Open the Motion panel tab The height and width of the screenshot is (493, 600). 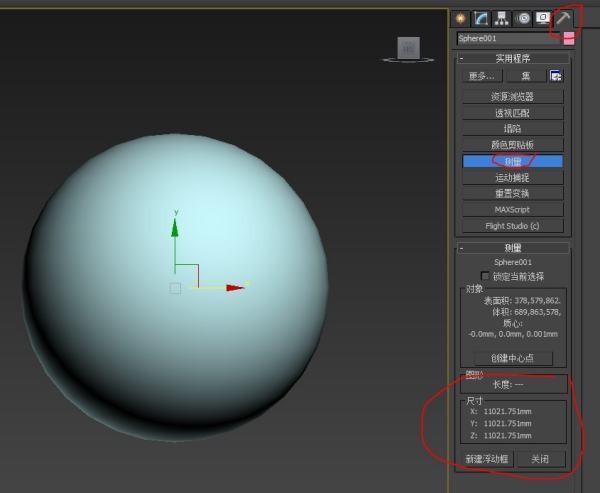[522, 18]
